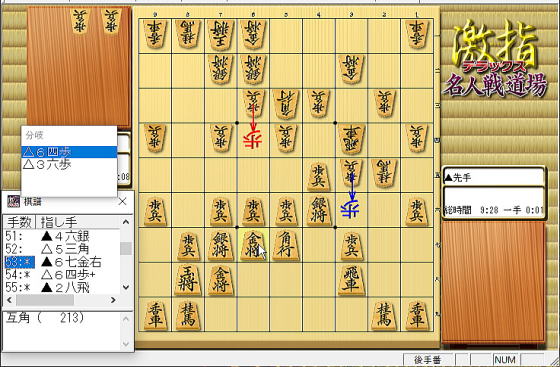Select the 角行 bishop piece on seventh rank
560x367 pixels.
pyautogui.click(x=286, y=246)
